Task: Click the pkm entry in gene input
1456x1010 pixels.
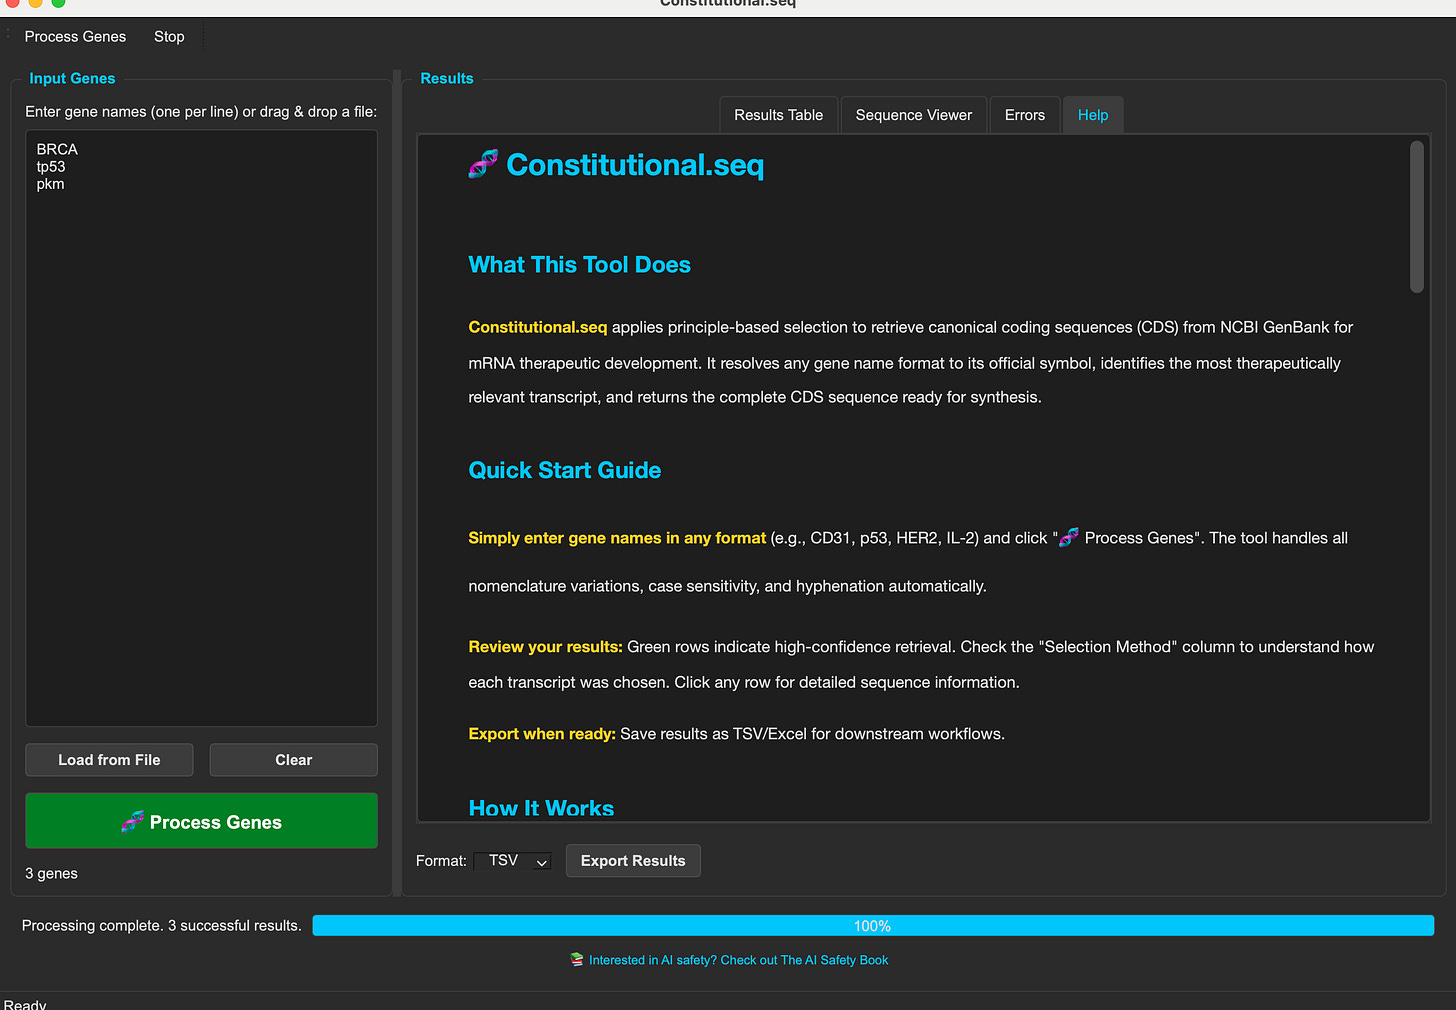Action: pyautogui.click(x=50, y=184)
